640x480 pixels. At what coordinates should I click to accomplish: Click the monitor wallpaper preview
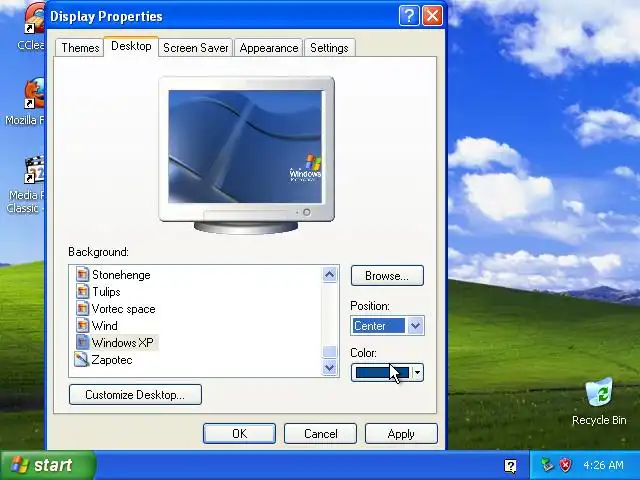[x=245, y=147]
